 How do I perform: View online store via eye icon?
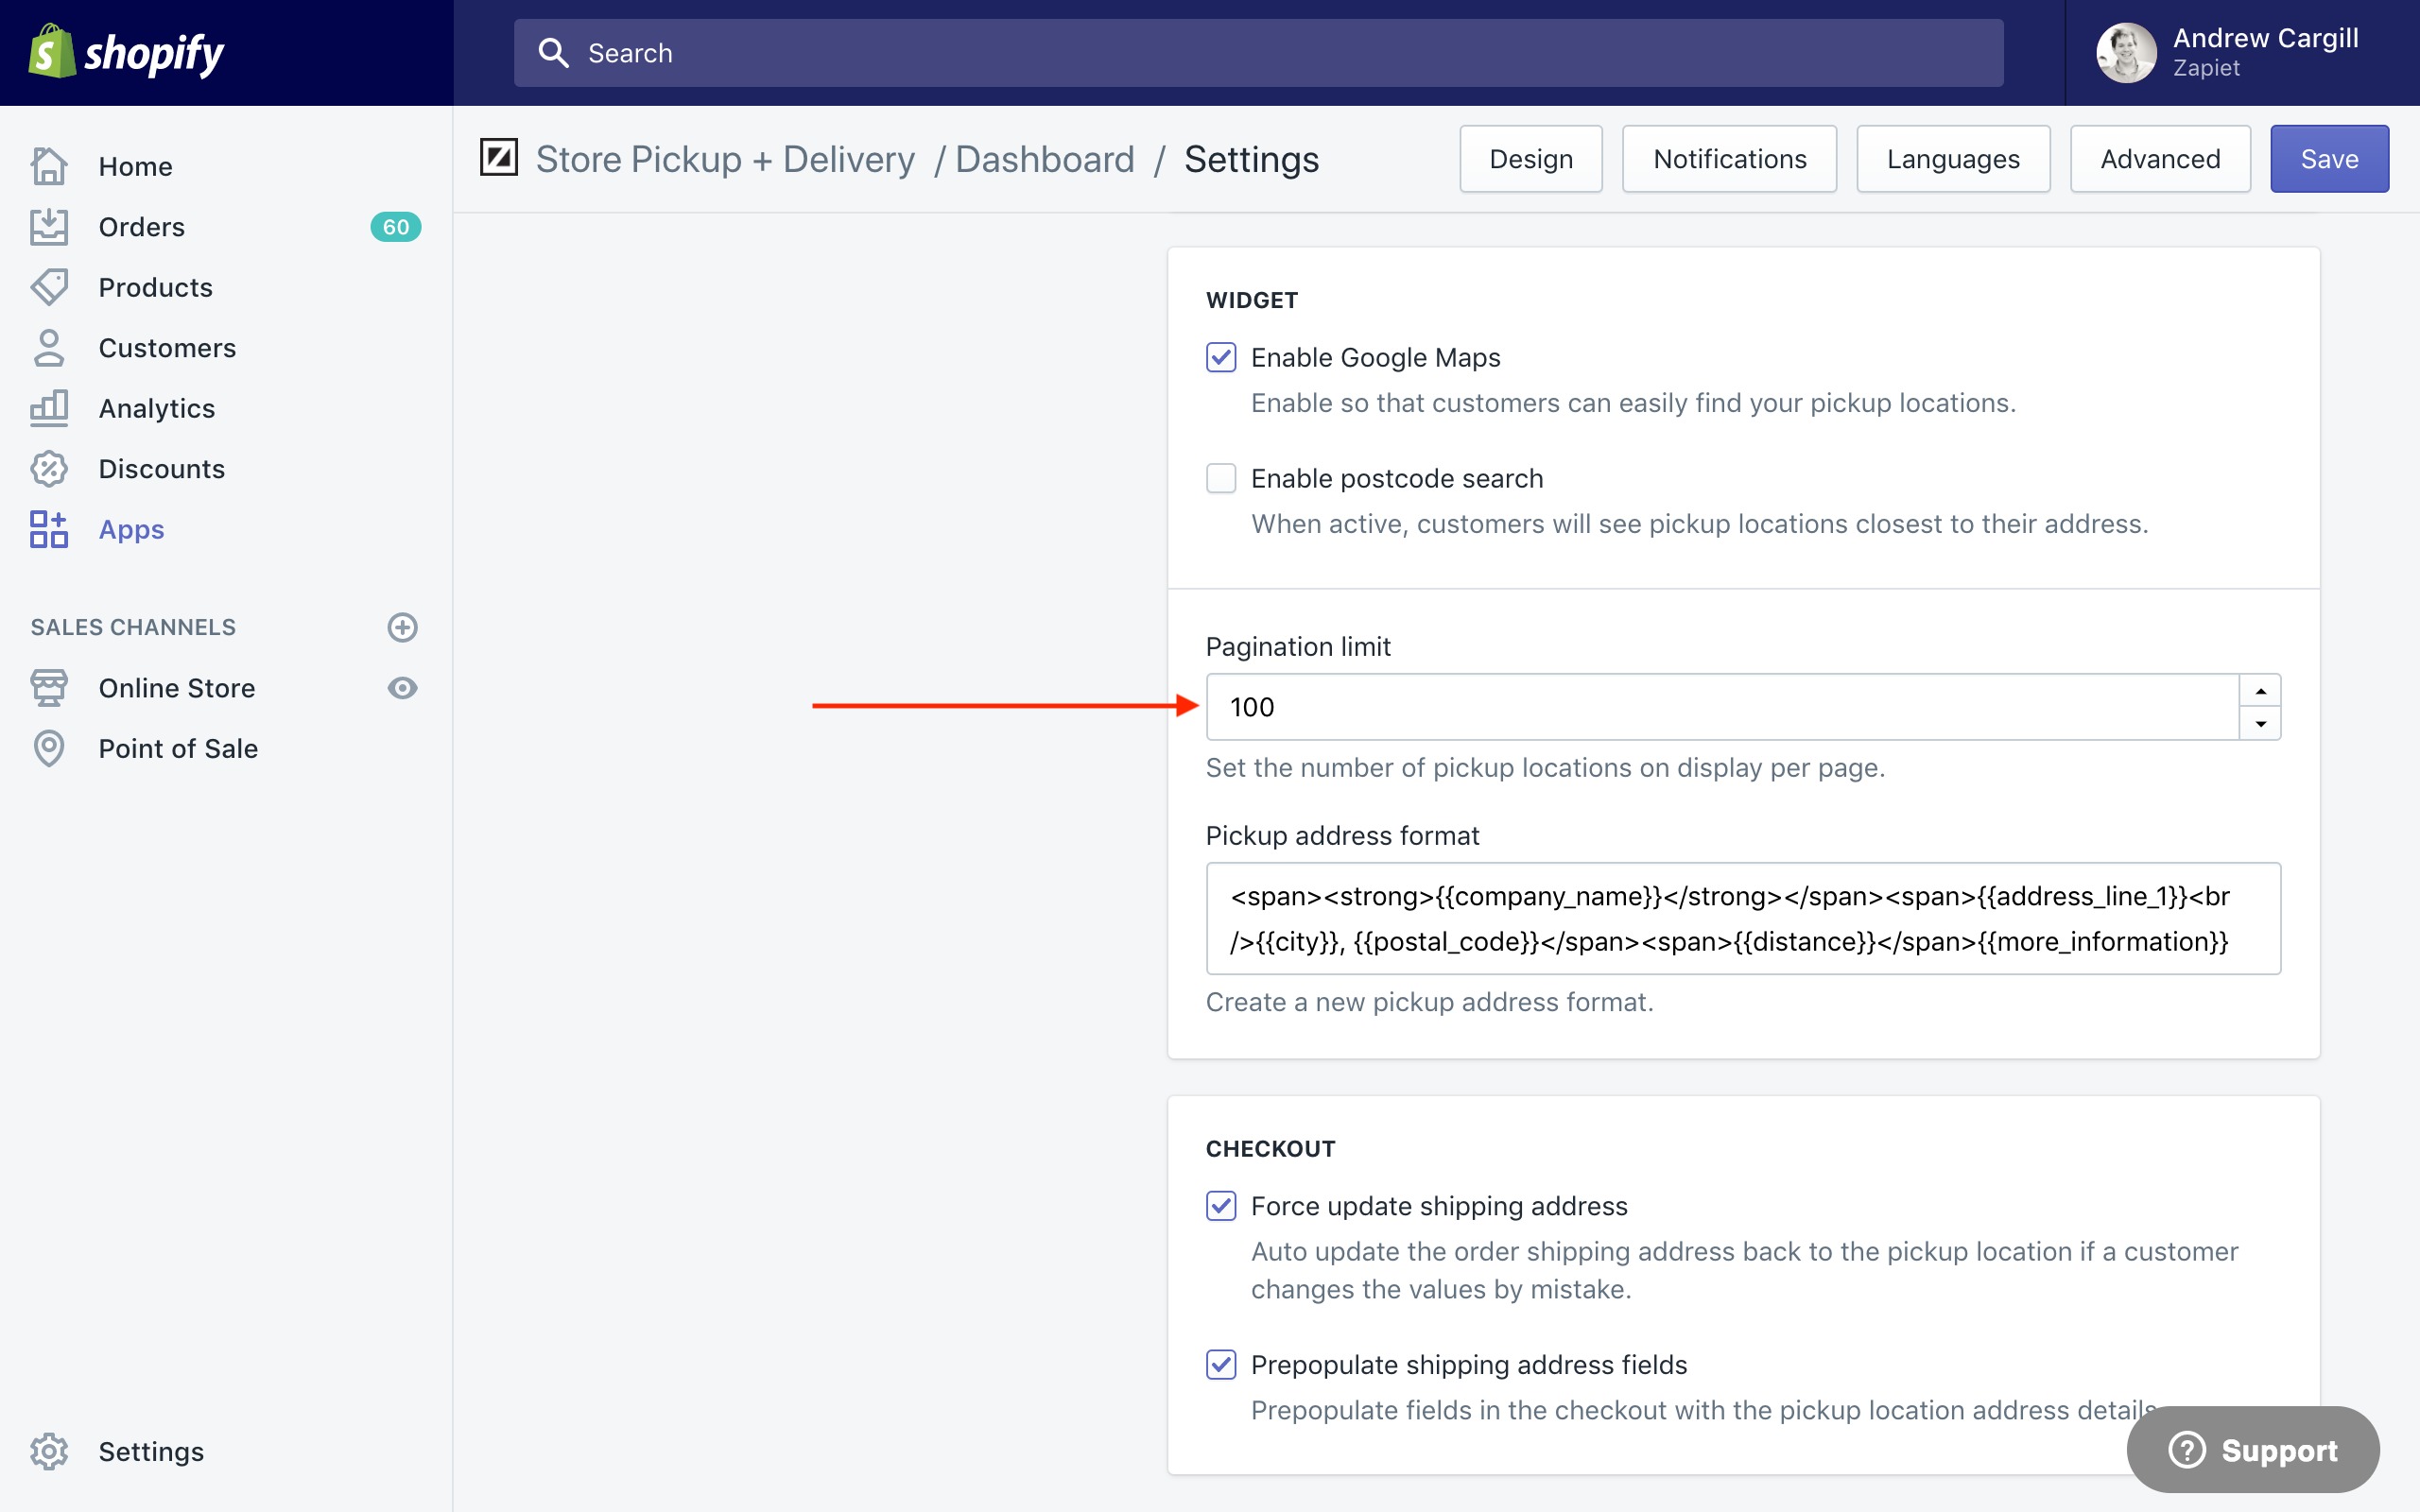coord(402,688)
